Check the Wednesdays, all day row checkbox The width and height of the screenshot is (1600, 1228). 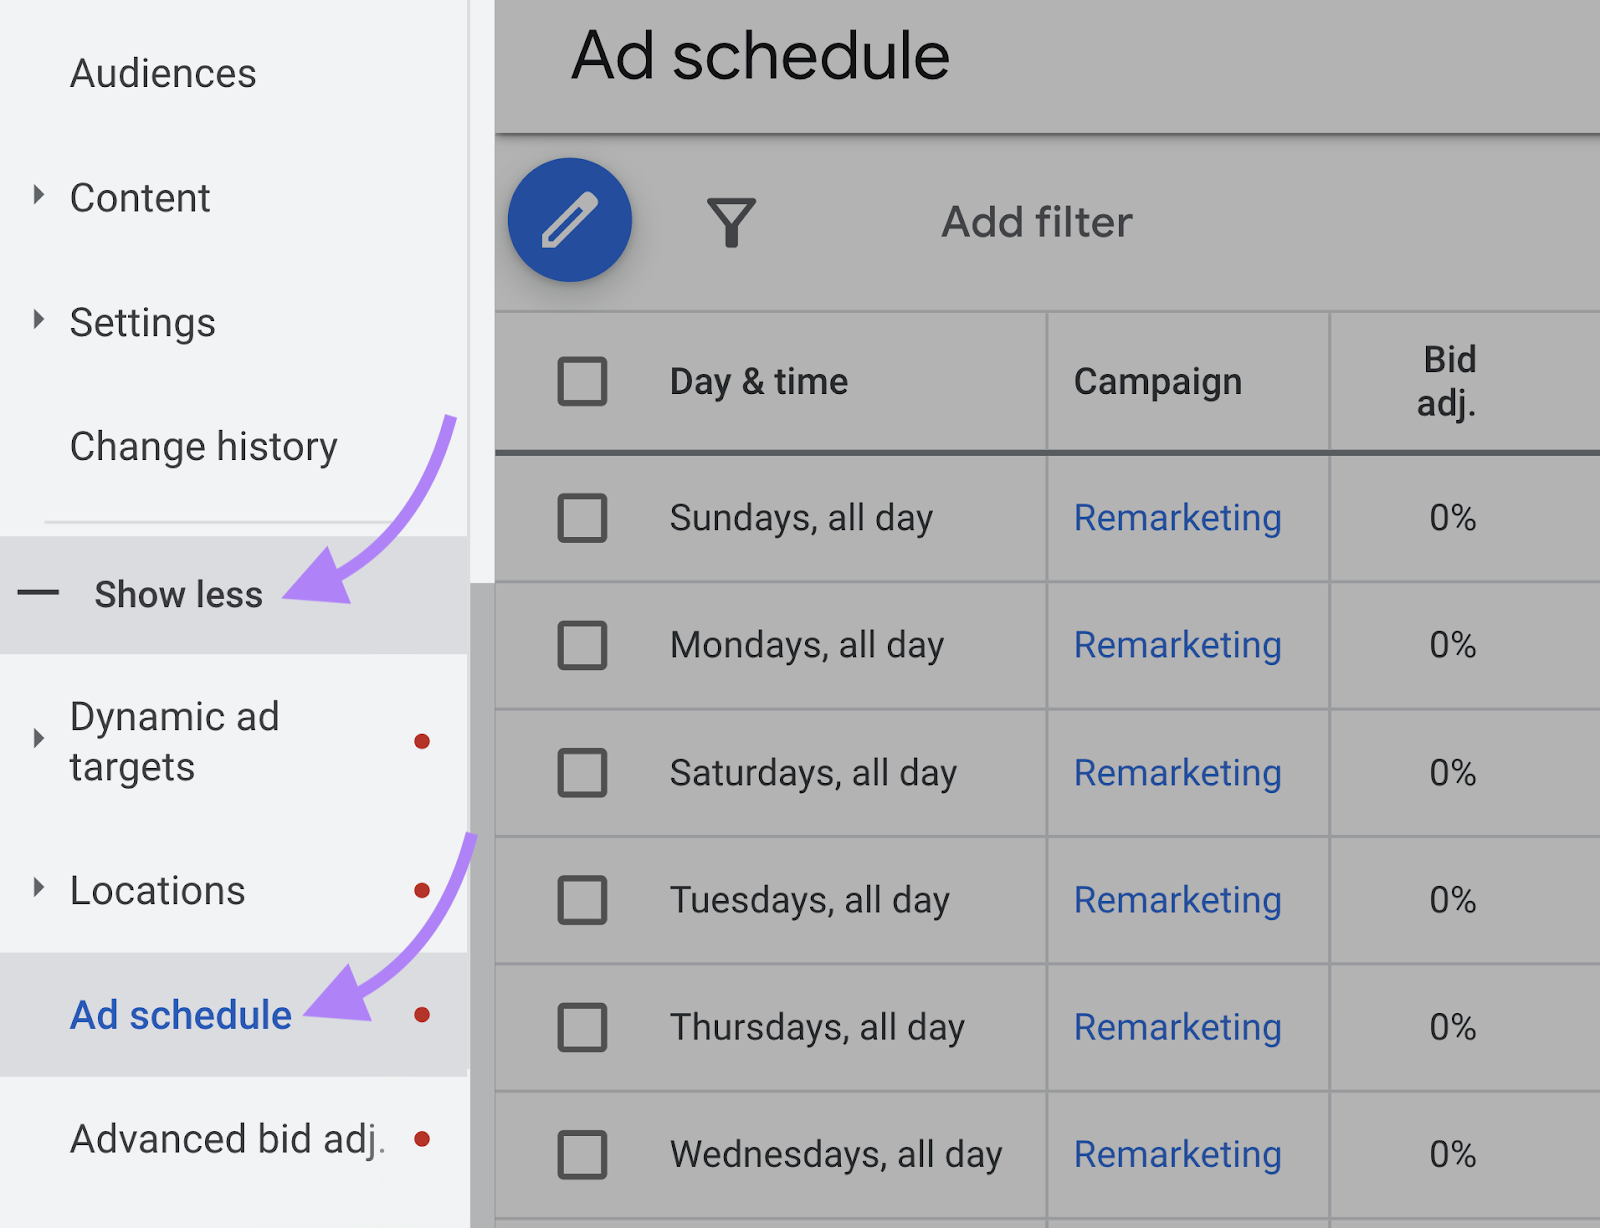click(583, 1154)
